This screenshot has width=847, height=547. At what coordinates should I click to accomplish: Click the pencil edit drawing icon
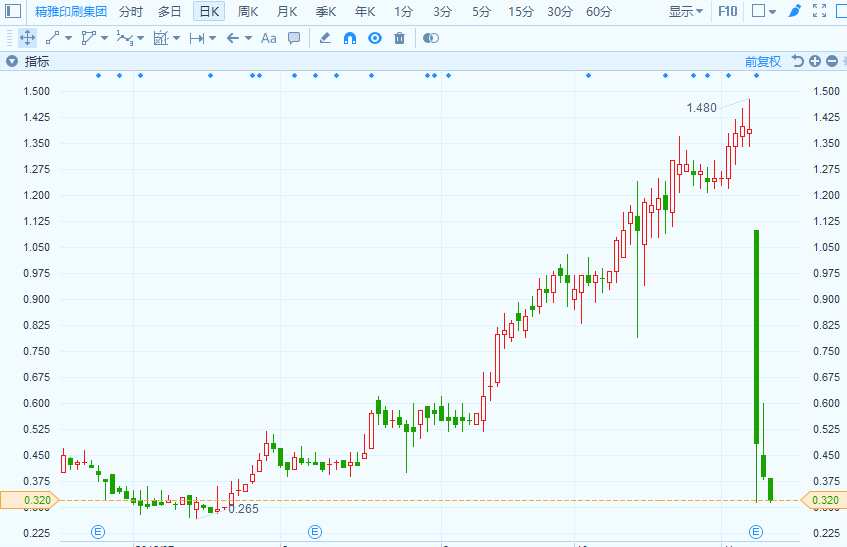click(325, 38)
